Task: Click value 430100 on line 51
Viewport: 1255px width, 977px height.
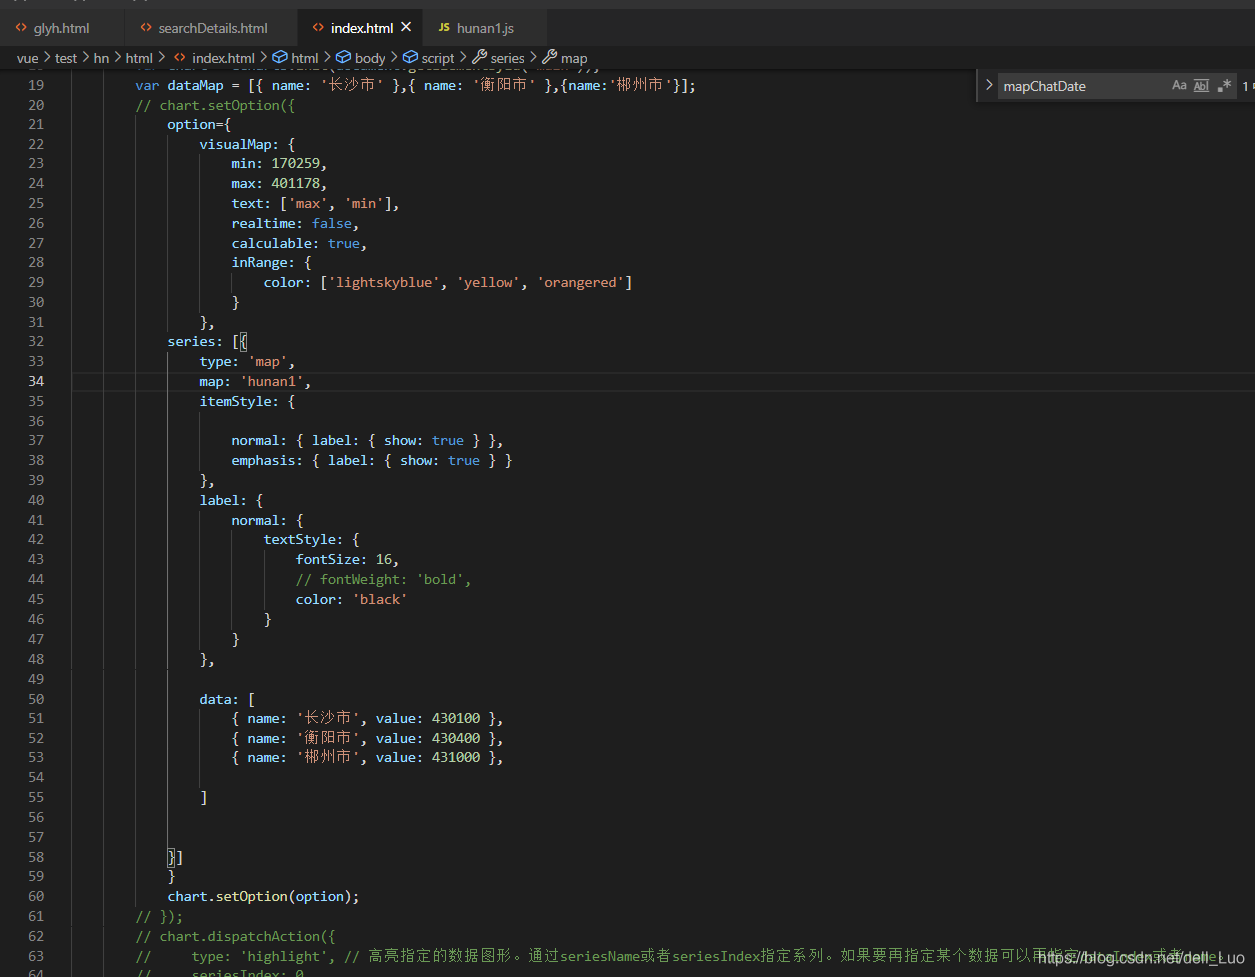Action: 456,718
